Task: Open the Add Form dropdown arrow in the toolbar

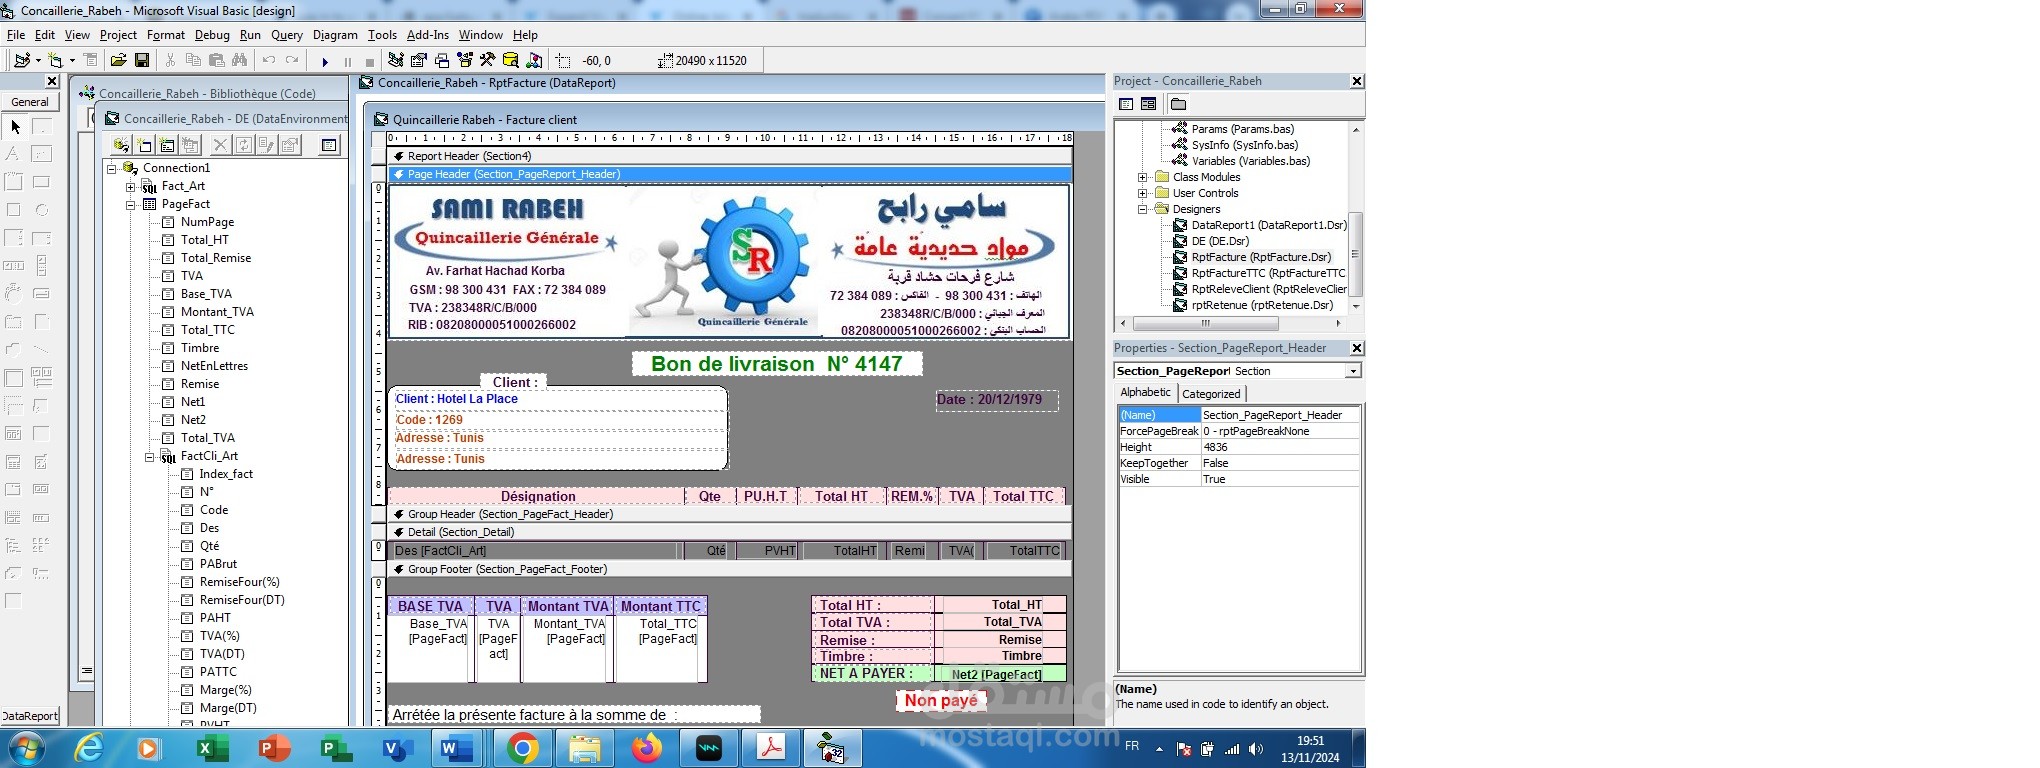Action: click(x=72, y=60)
